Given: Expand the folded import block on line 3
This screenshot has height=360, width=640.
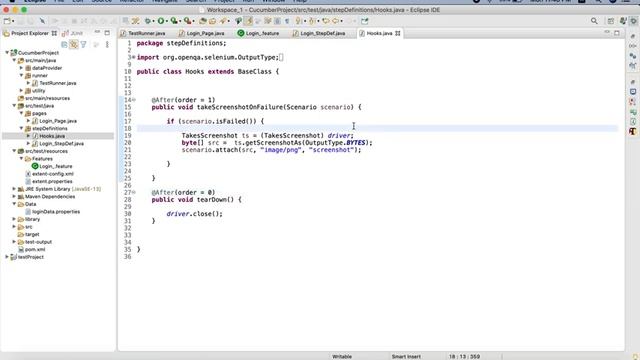Looking at the screenshot, I should tap(133, 57).
